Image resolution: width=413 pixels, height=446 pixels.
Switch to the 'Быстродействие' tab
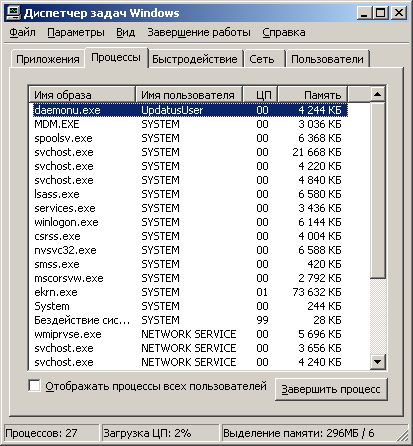point(195,59)
